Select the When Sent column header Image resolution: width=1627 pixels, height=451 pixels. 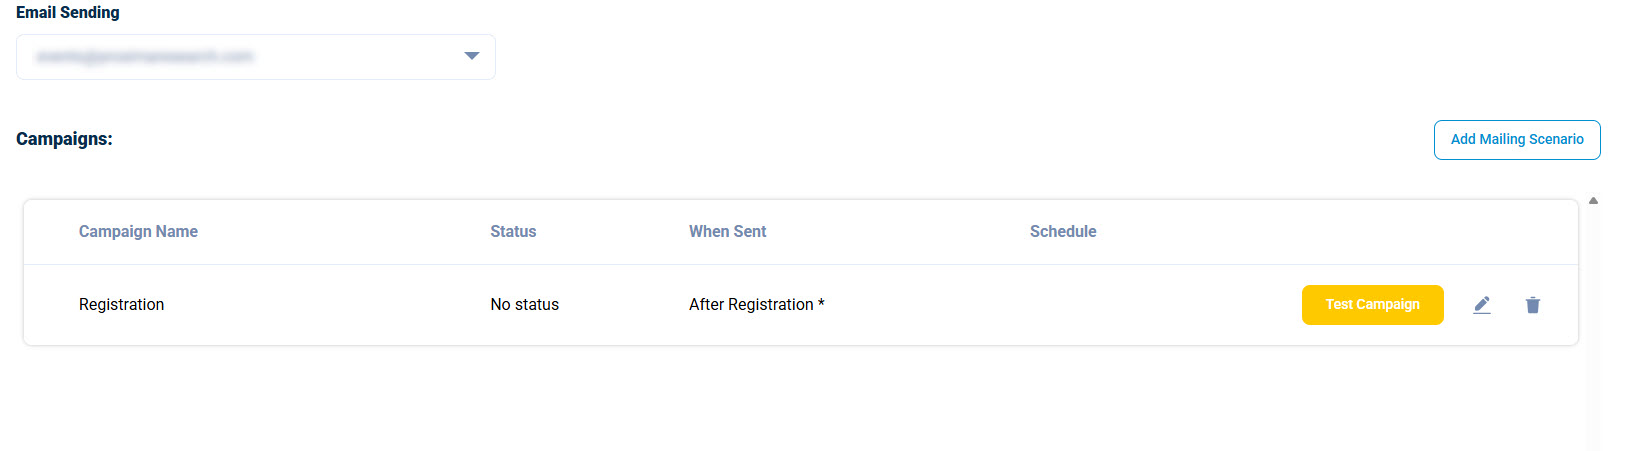click(x=727, y=232)
